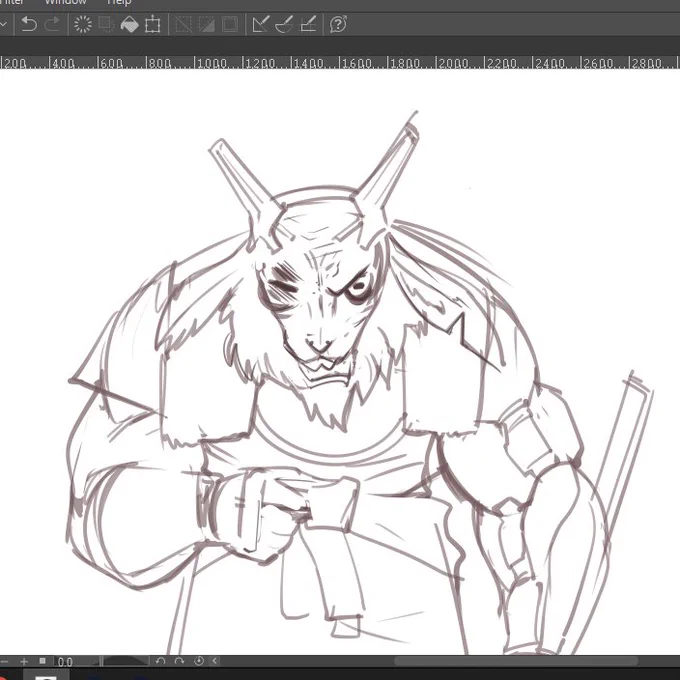Viewport: 680px width, 680px height.
Task: Click Invert Selected Area icon
Action: pos(206,24)
